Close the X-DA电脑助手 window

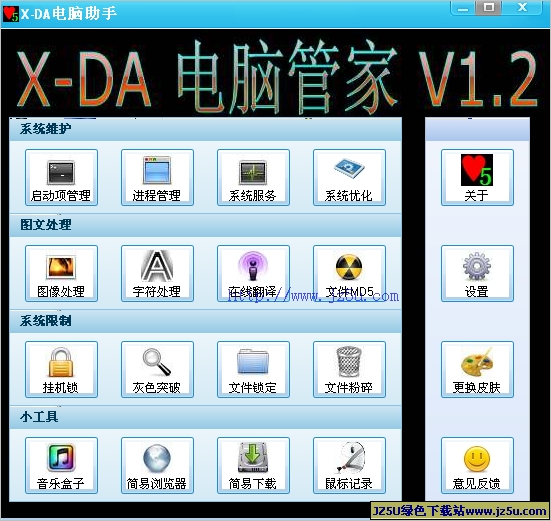[521, 8]
